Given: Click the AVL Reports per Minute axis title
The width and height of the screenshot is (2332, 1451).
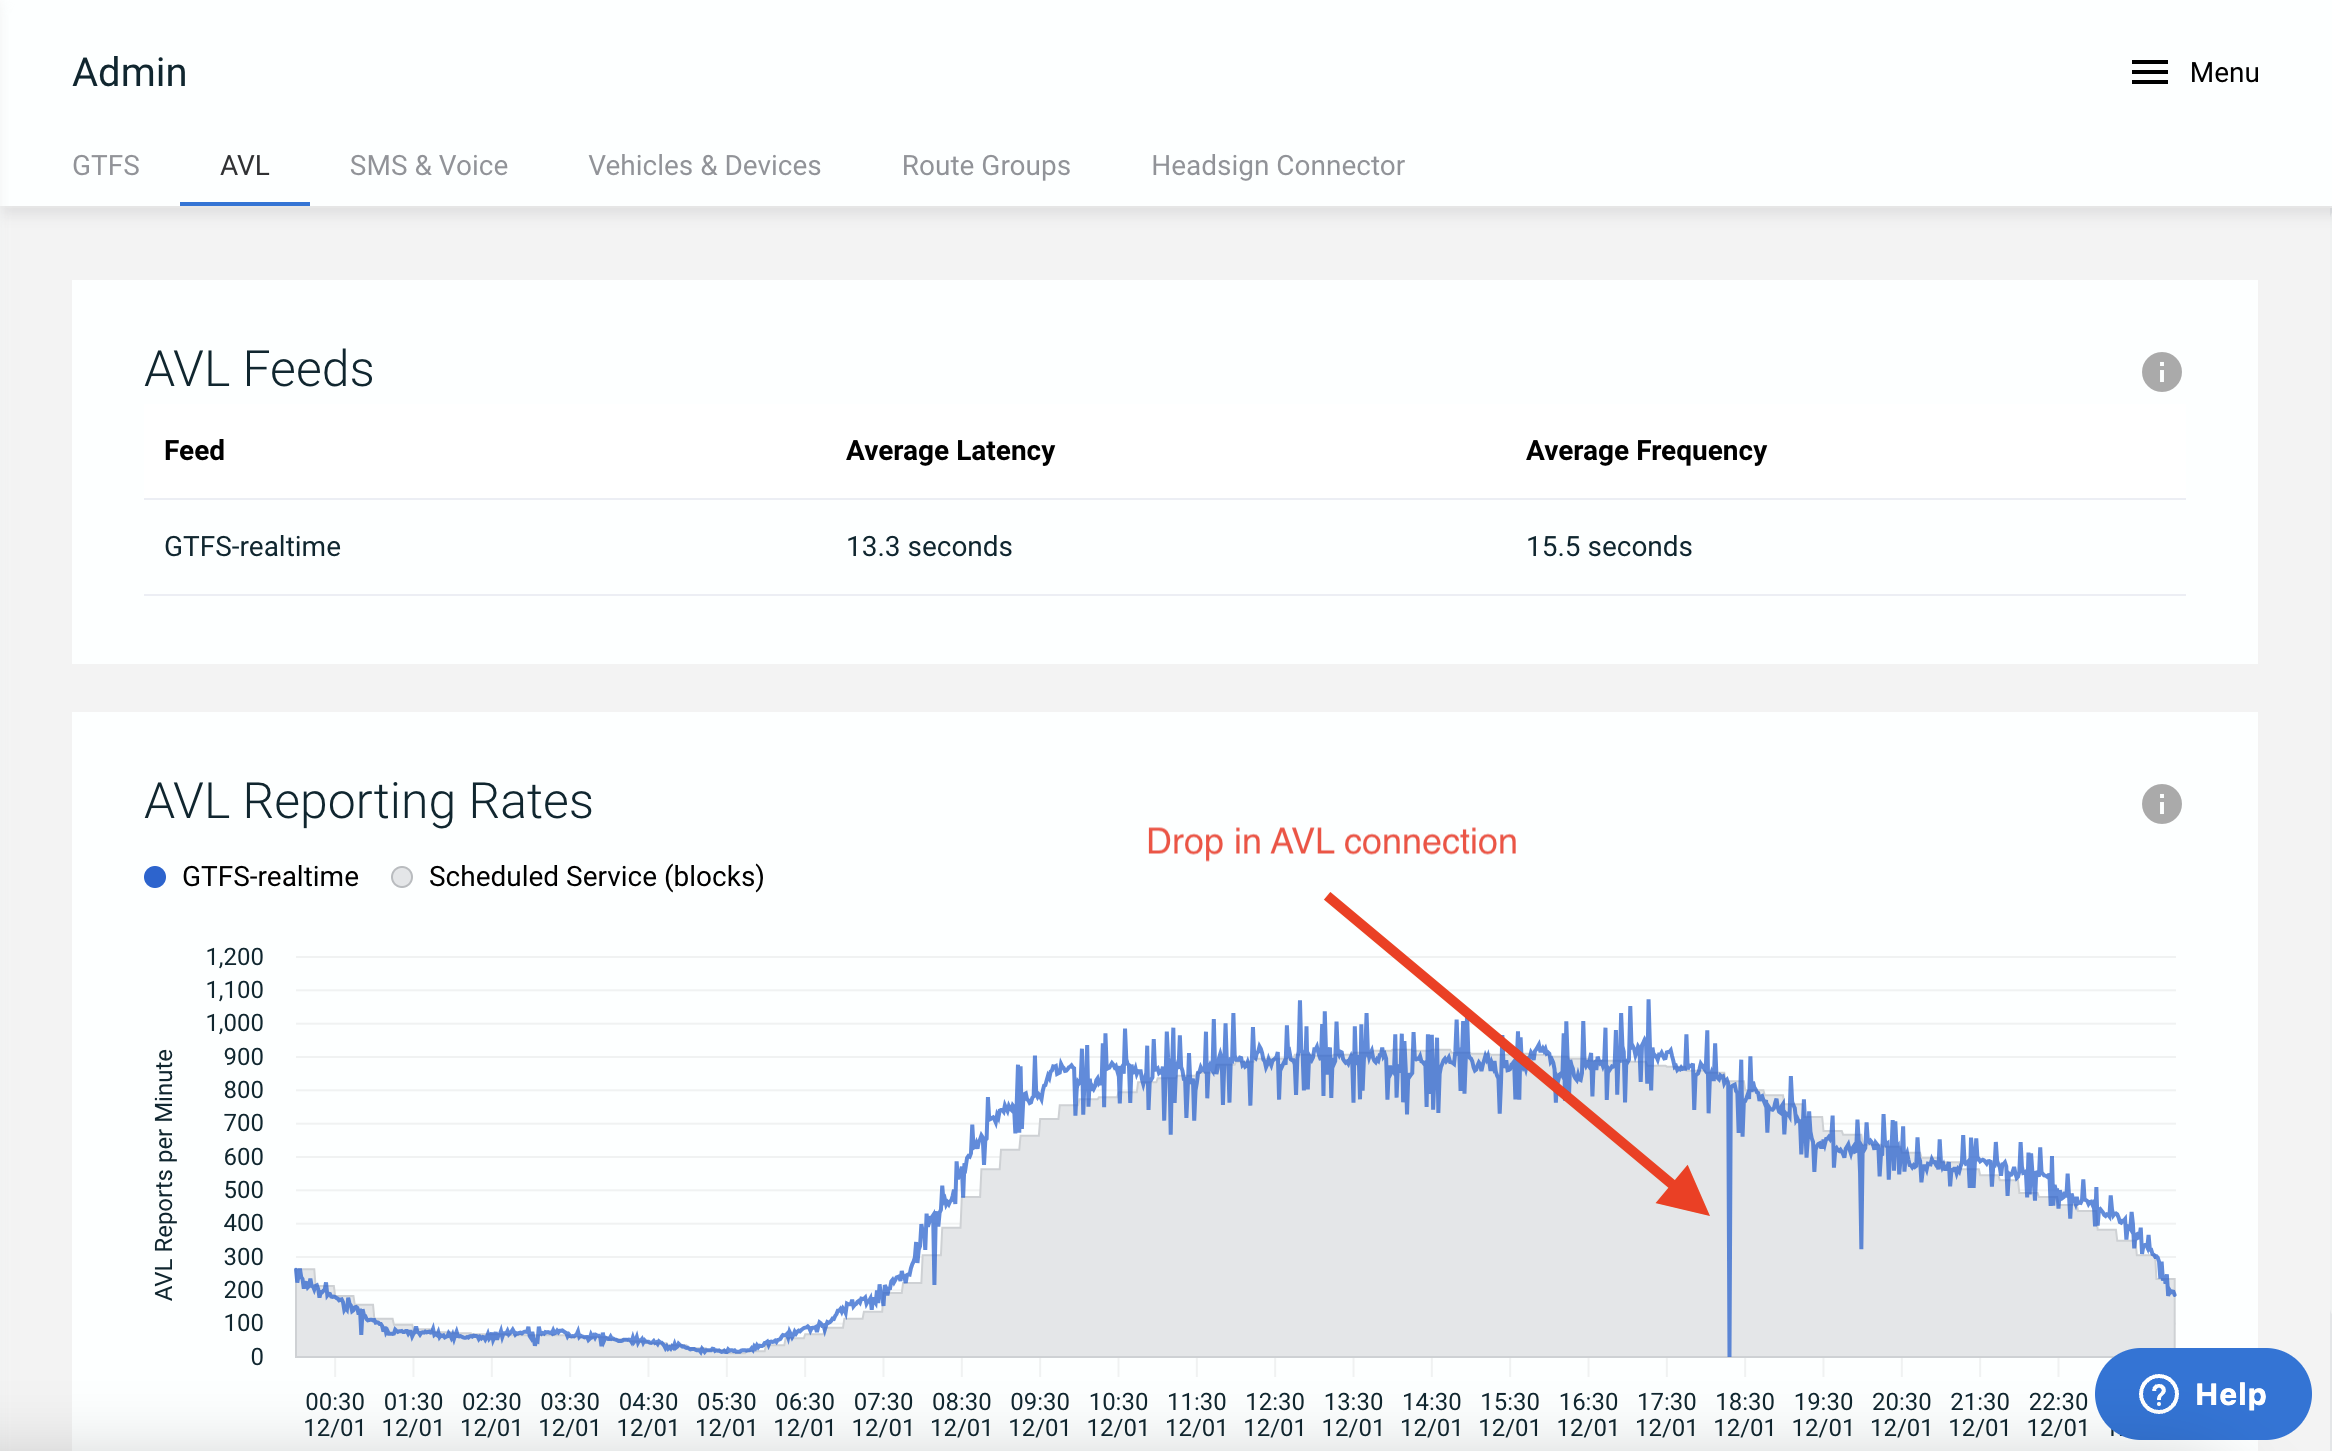Looking at the screenshot, I should click(x=164, y=1175).
